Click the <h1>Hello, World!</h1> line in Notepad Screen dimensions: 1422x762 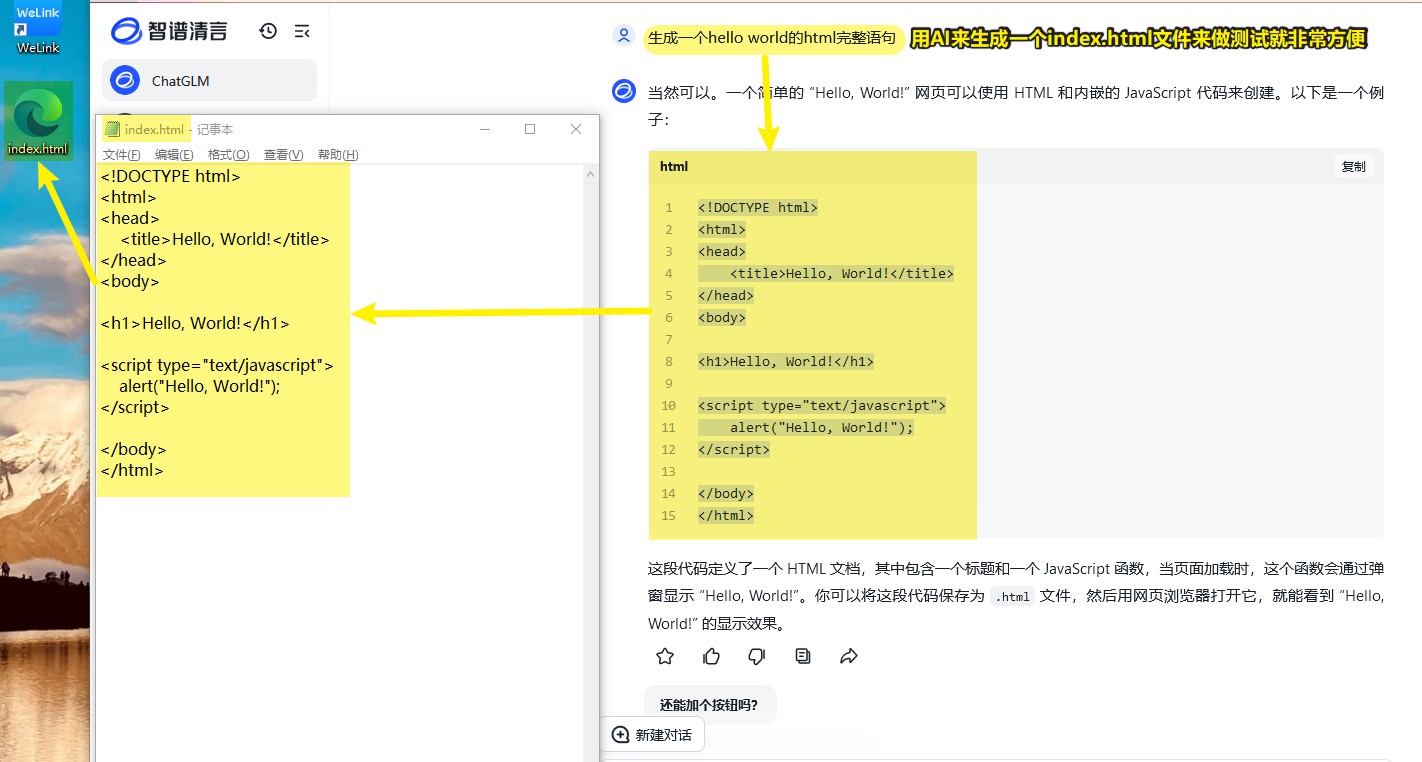pos(195,323)
